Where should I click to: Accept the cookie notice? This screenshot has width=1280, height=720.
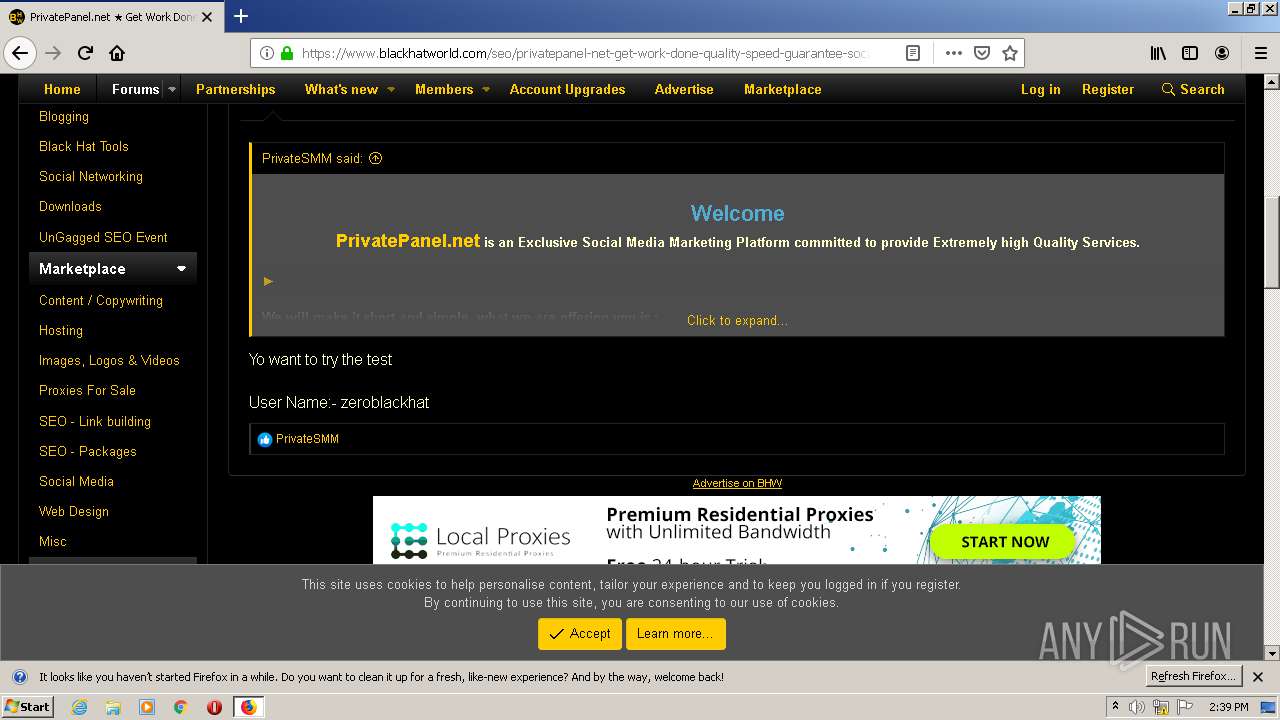580,634
